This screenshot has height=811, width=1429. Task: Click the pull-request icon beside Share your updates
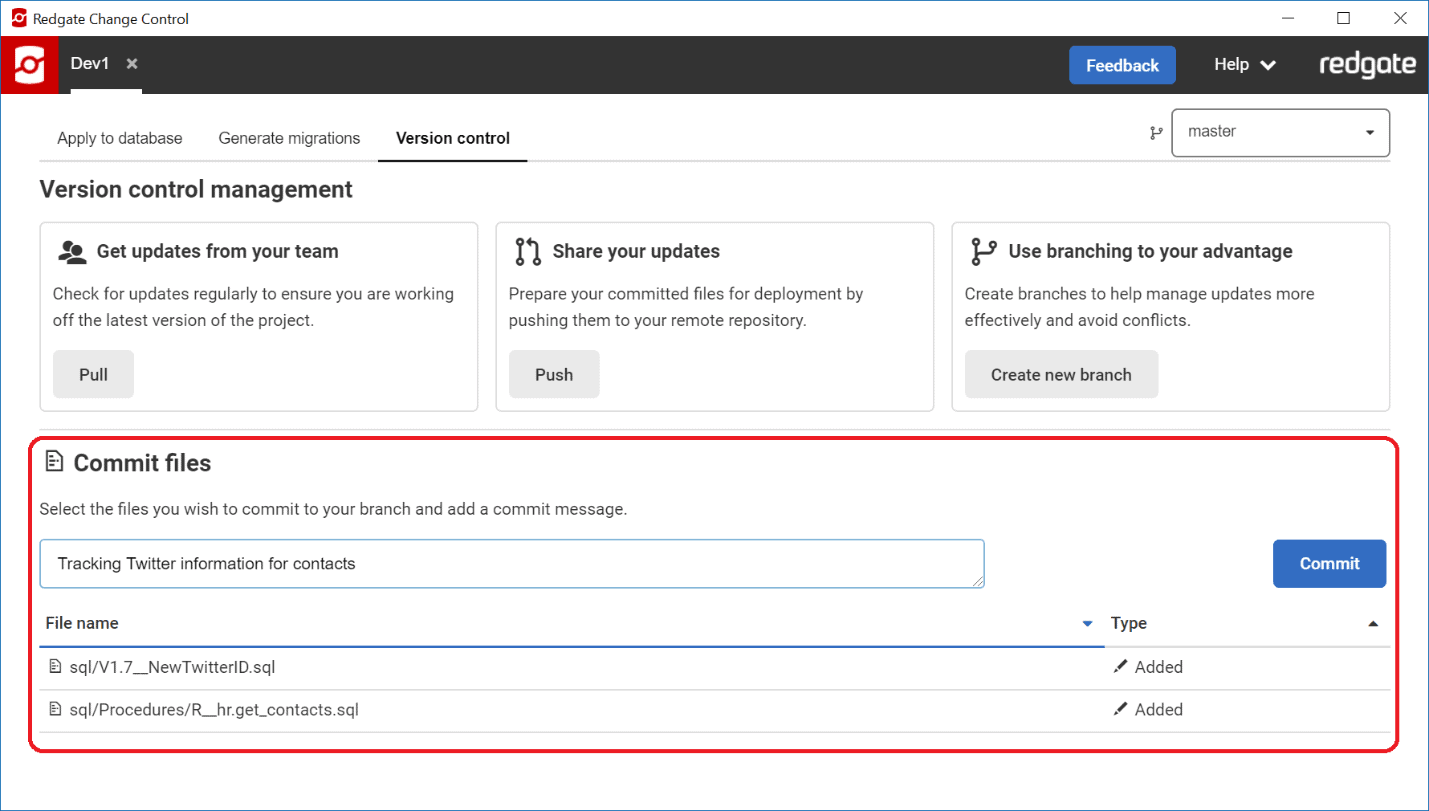pyautogui.click(x=527, y=252)
